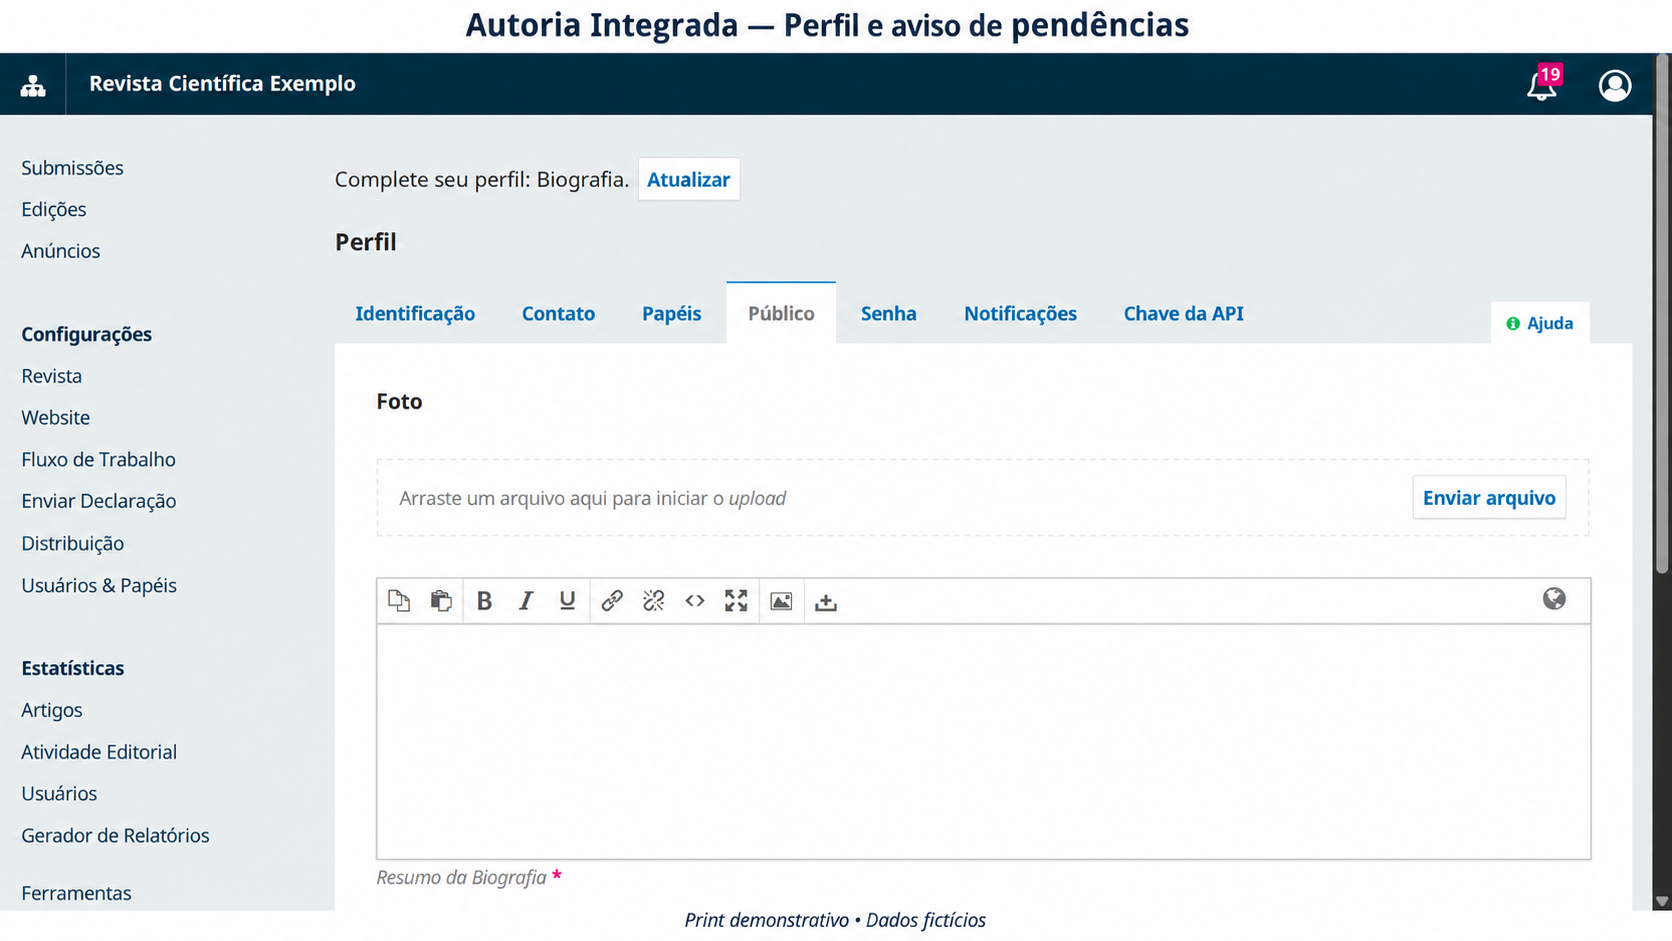Image resolution: width=1672 pixels, height=941 pixels.
Task: Open Usuários & Papéis in sidebar
Action: coord(99,585)
